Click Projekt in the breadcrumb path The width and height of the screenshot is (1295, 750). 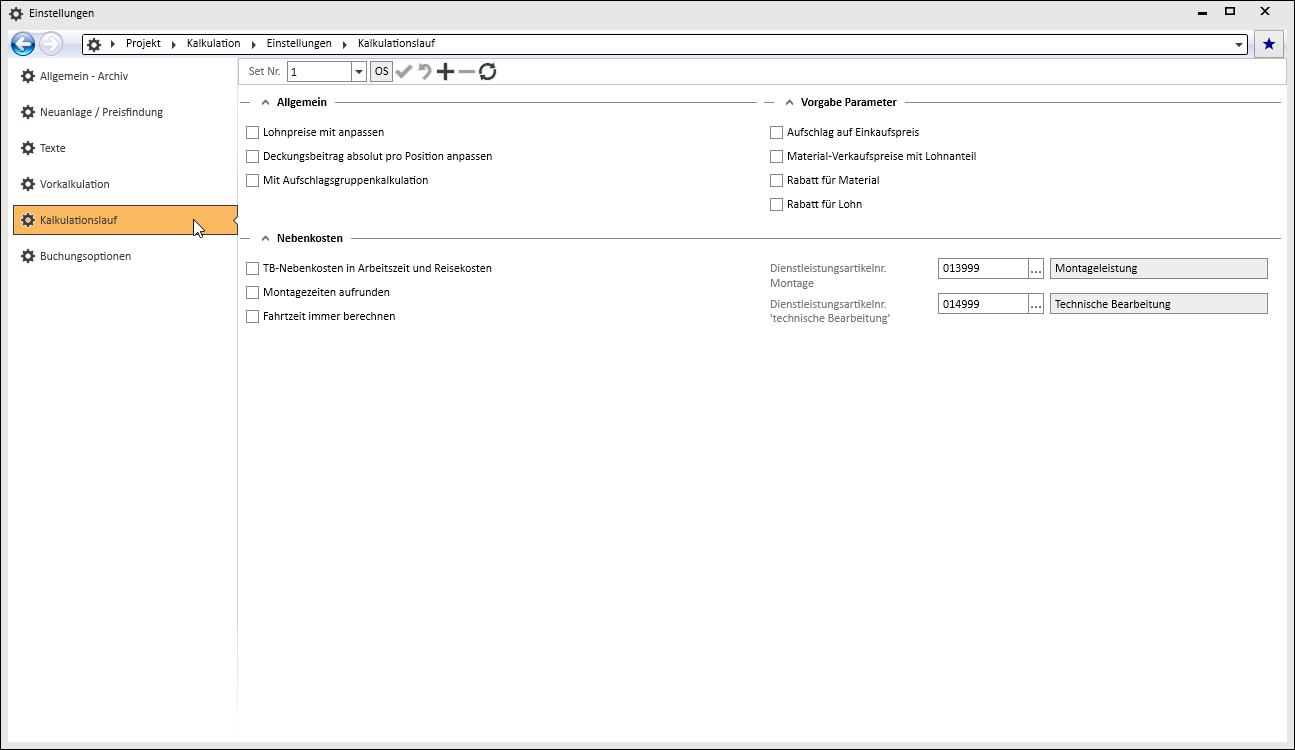tap(143, 44)
